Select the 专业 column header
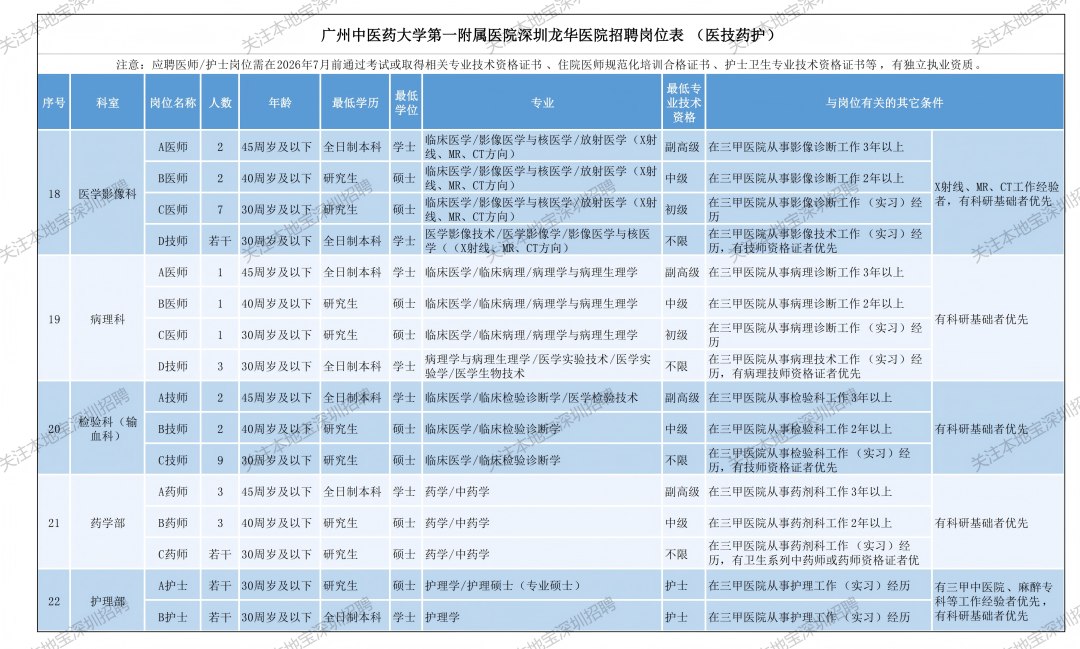 (x=542, y=103)
